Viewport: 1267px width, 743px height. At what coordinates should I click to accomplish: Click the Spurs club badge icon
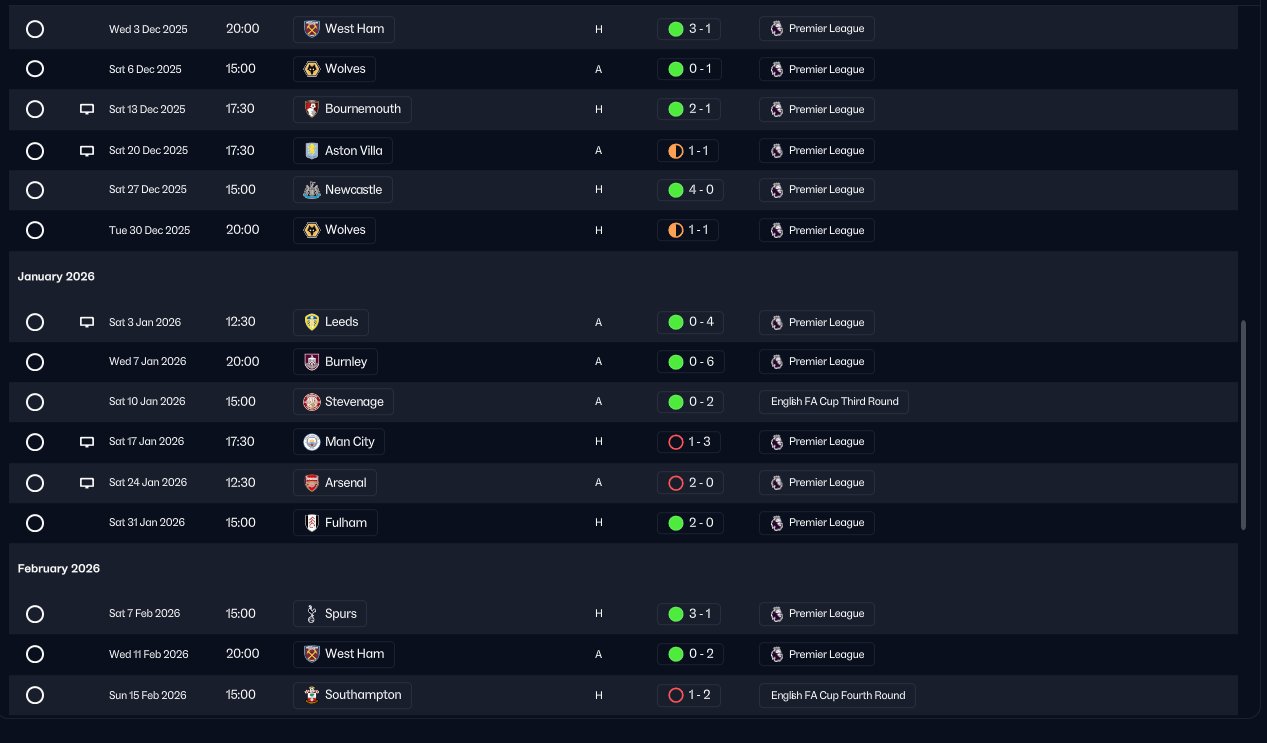(x=311, y=614)
